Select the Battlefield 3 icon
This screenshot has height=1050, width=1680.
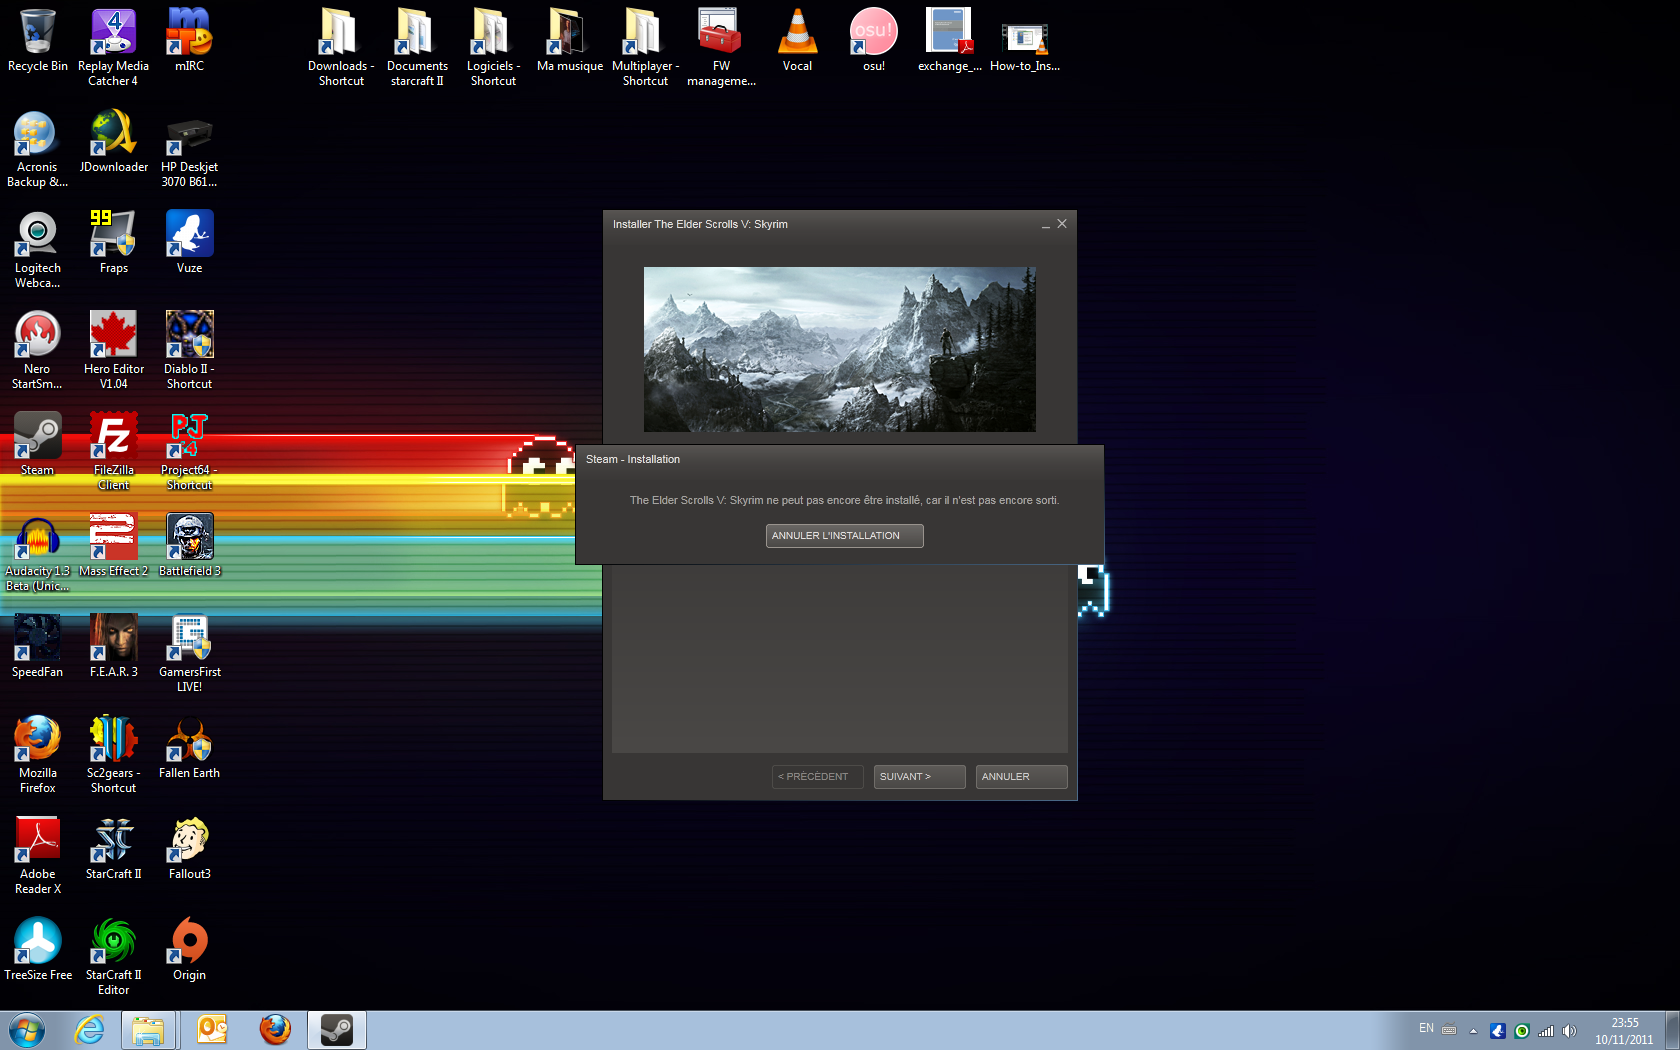click(x=190, y=547)
